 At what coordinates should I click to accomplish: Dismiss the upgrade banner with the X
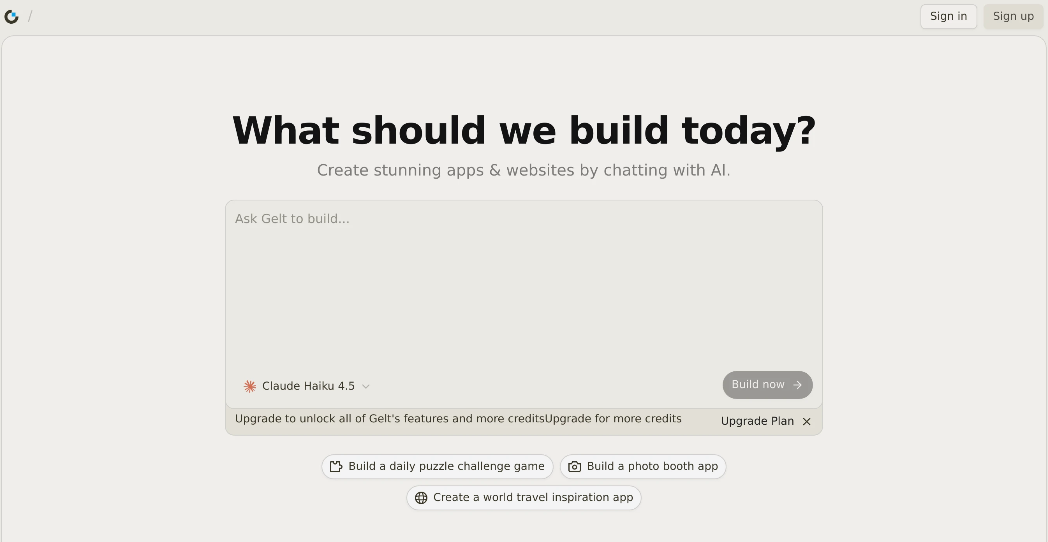click(x=807, y=421)
